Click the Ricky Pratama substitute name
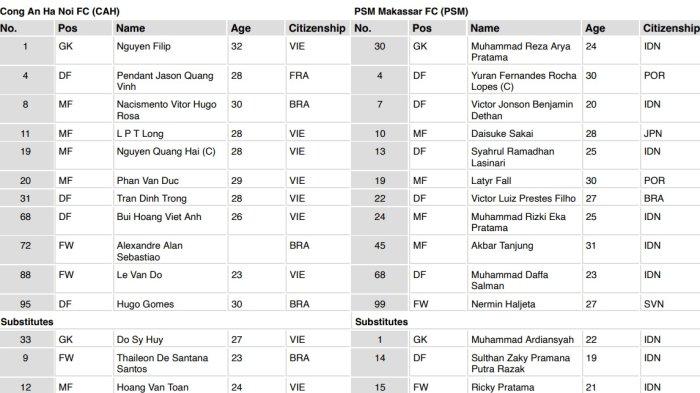This screenshot has height=393, width=700. coord(502,387)
